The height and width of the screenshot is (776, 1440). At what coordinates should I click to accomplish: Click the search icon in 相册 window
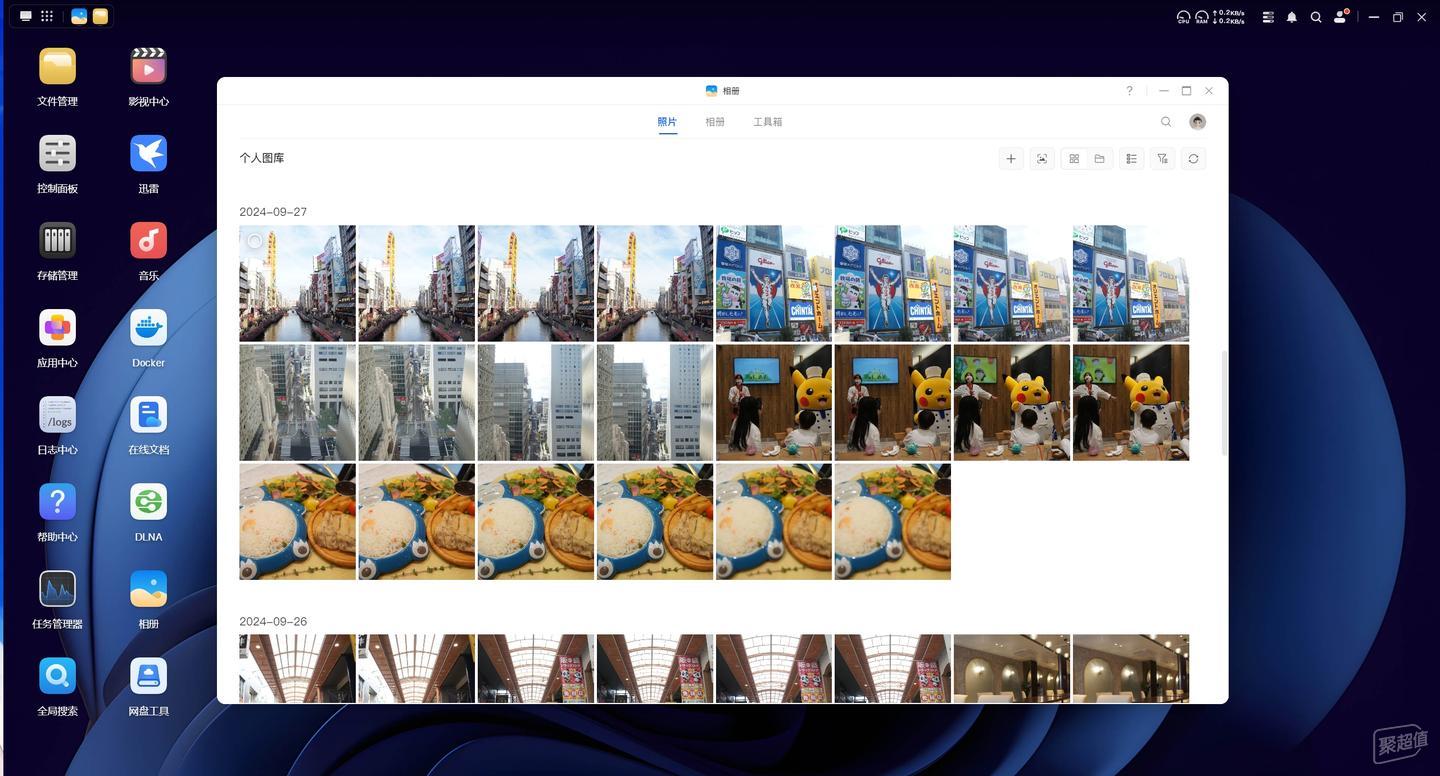coord(1166,122)
